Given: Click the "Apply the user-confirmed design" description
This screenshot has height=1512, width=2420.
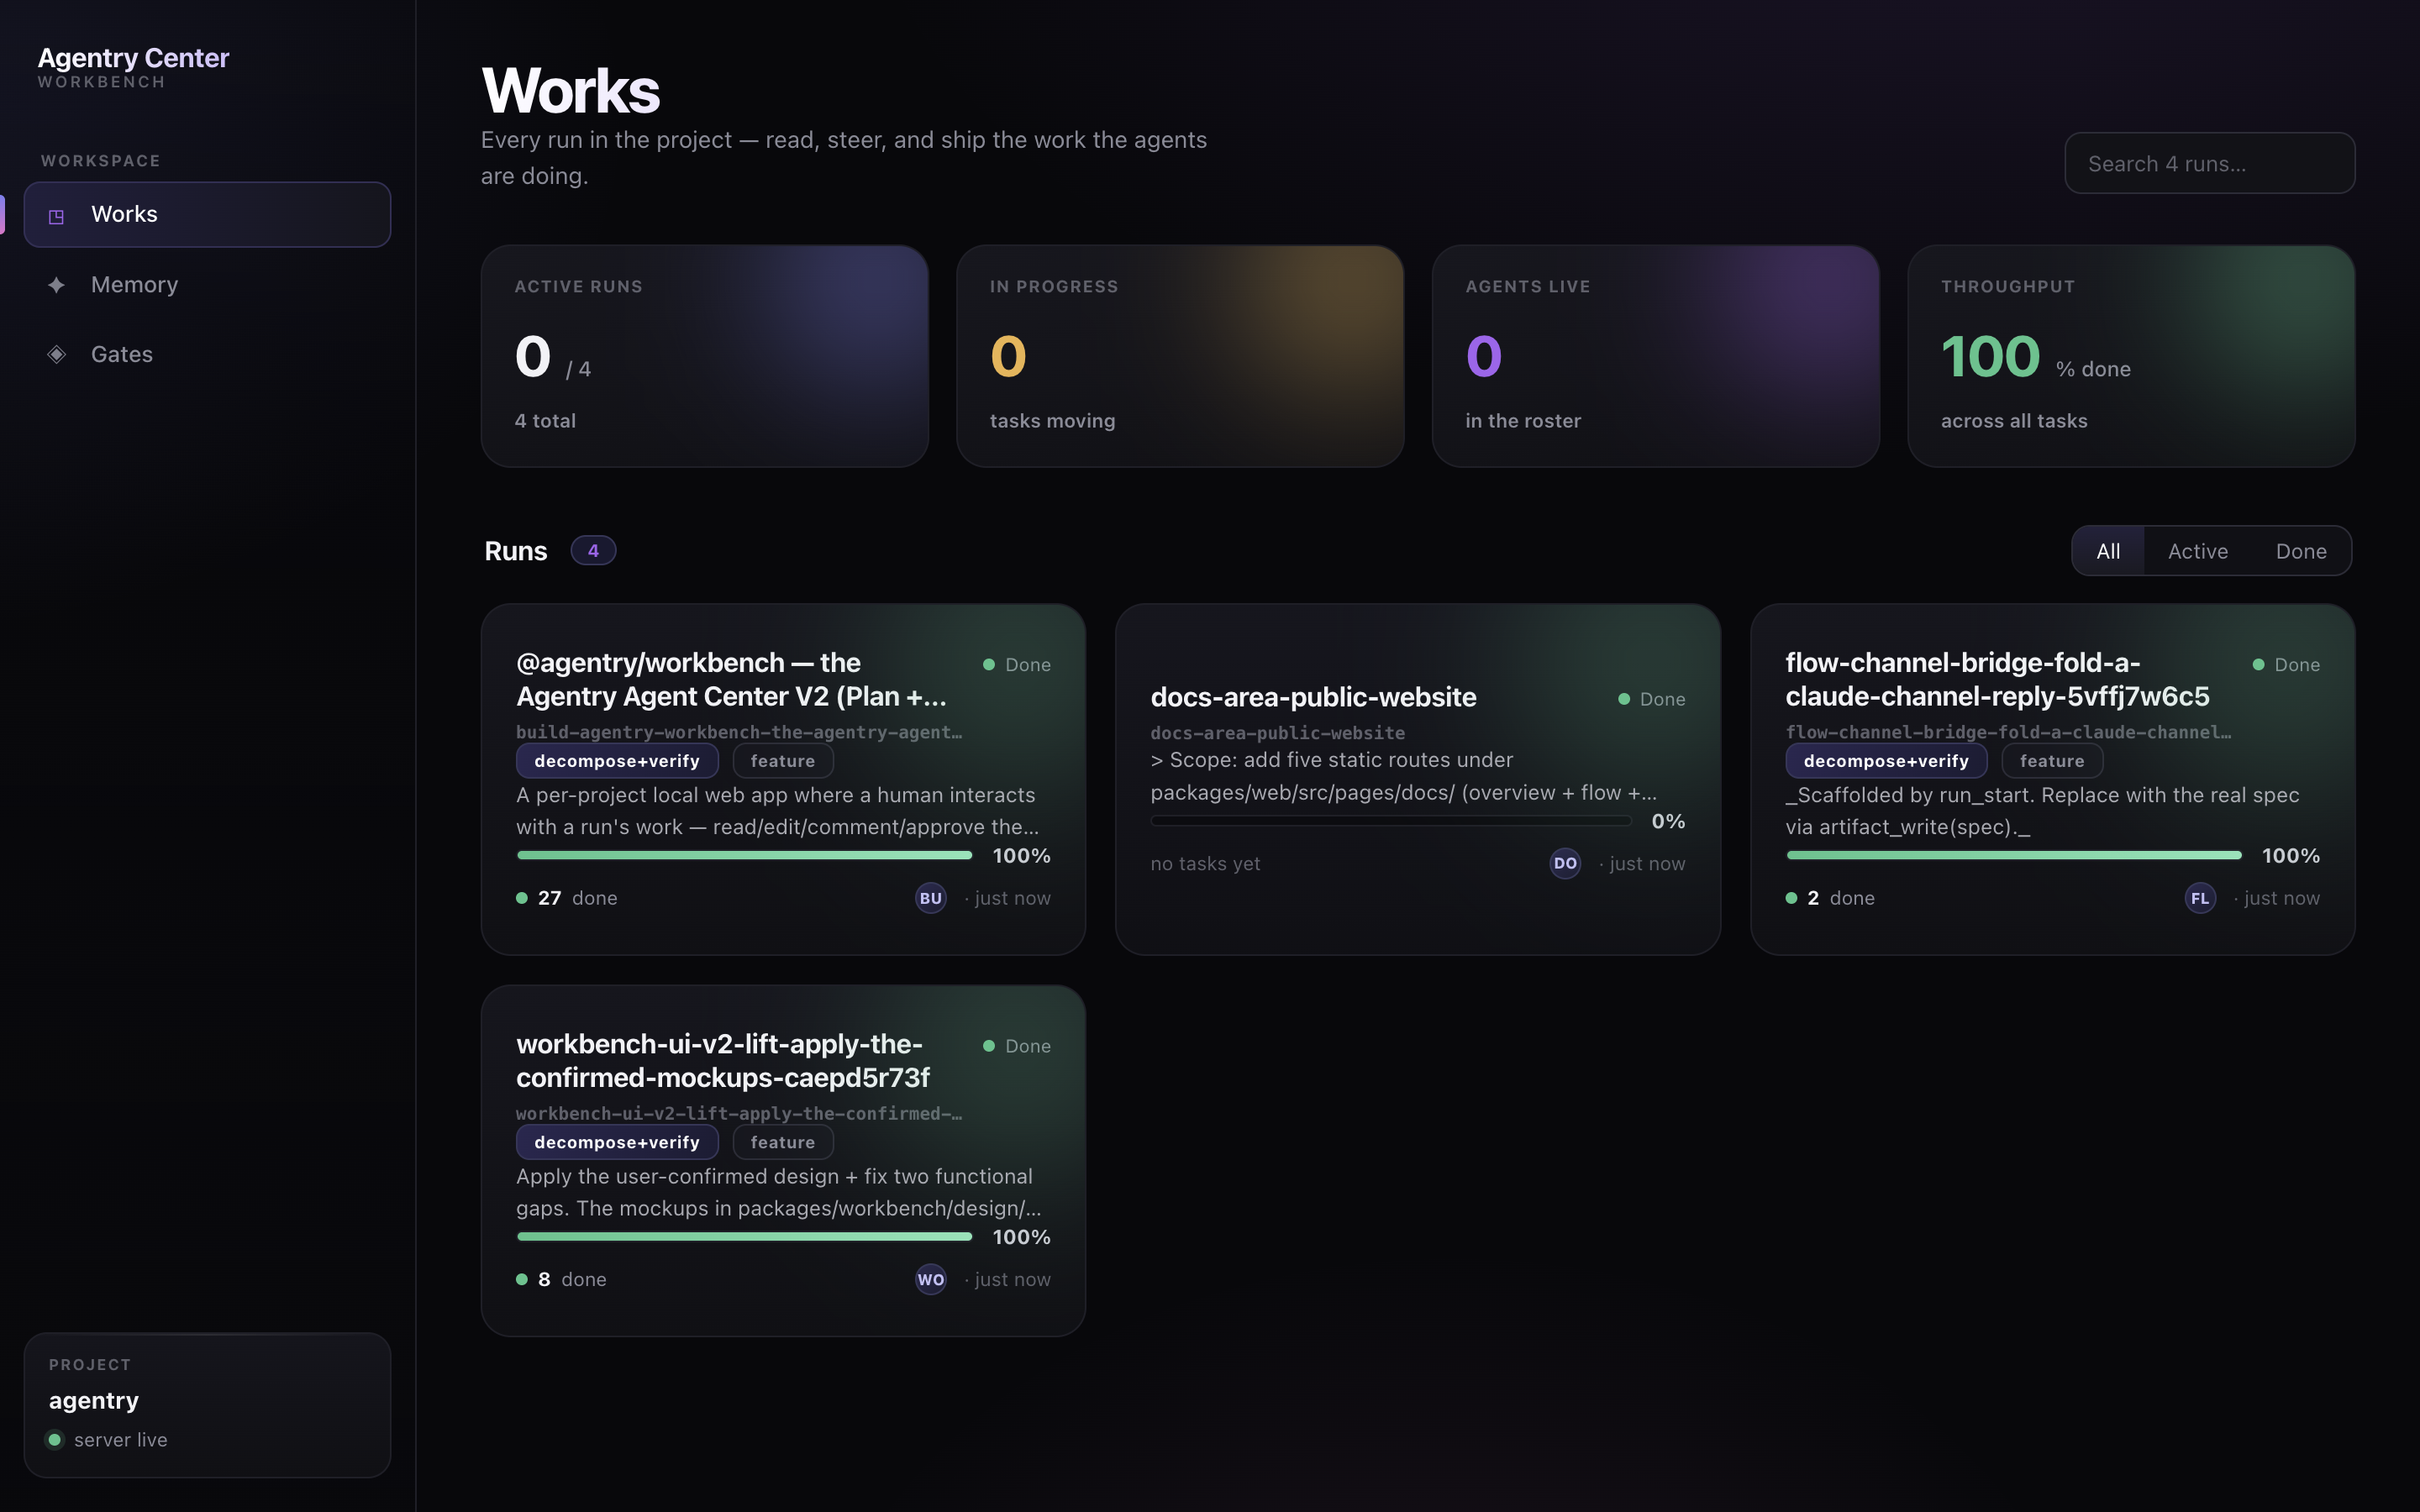Looking at the screenshot, I should pos(778,1192).
